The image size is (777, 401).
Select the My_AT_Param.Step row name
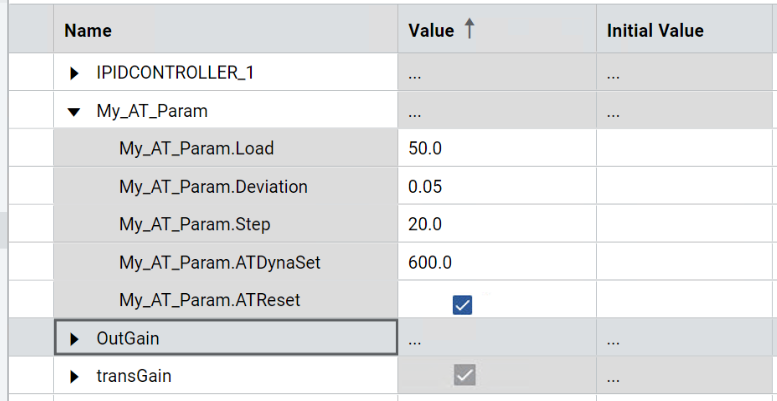click(195, 225)
